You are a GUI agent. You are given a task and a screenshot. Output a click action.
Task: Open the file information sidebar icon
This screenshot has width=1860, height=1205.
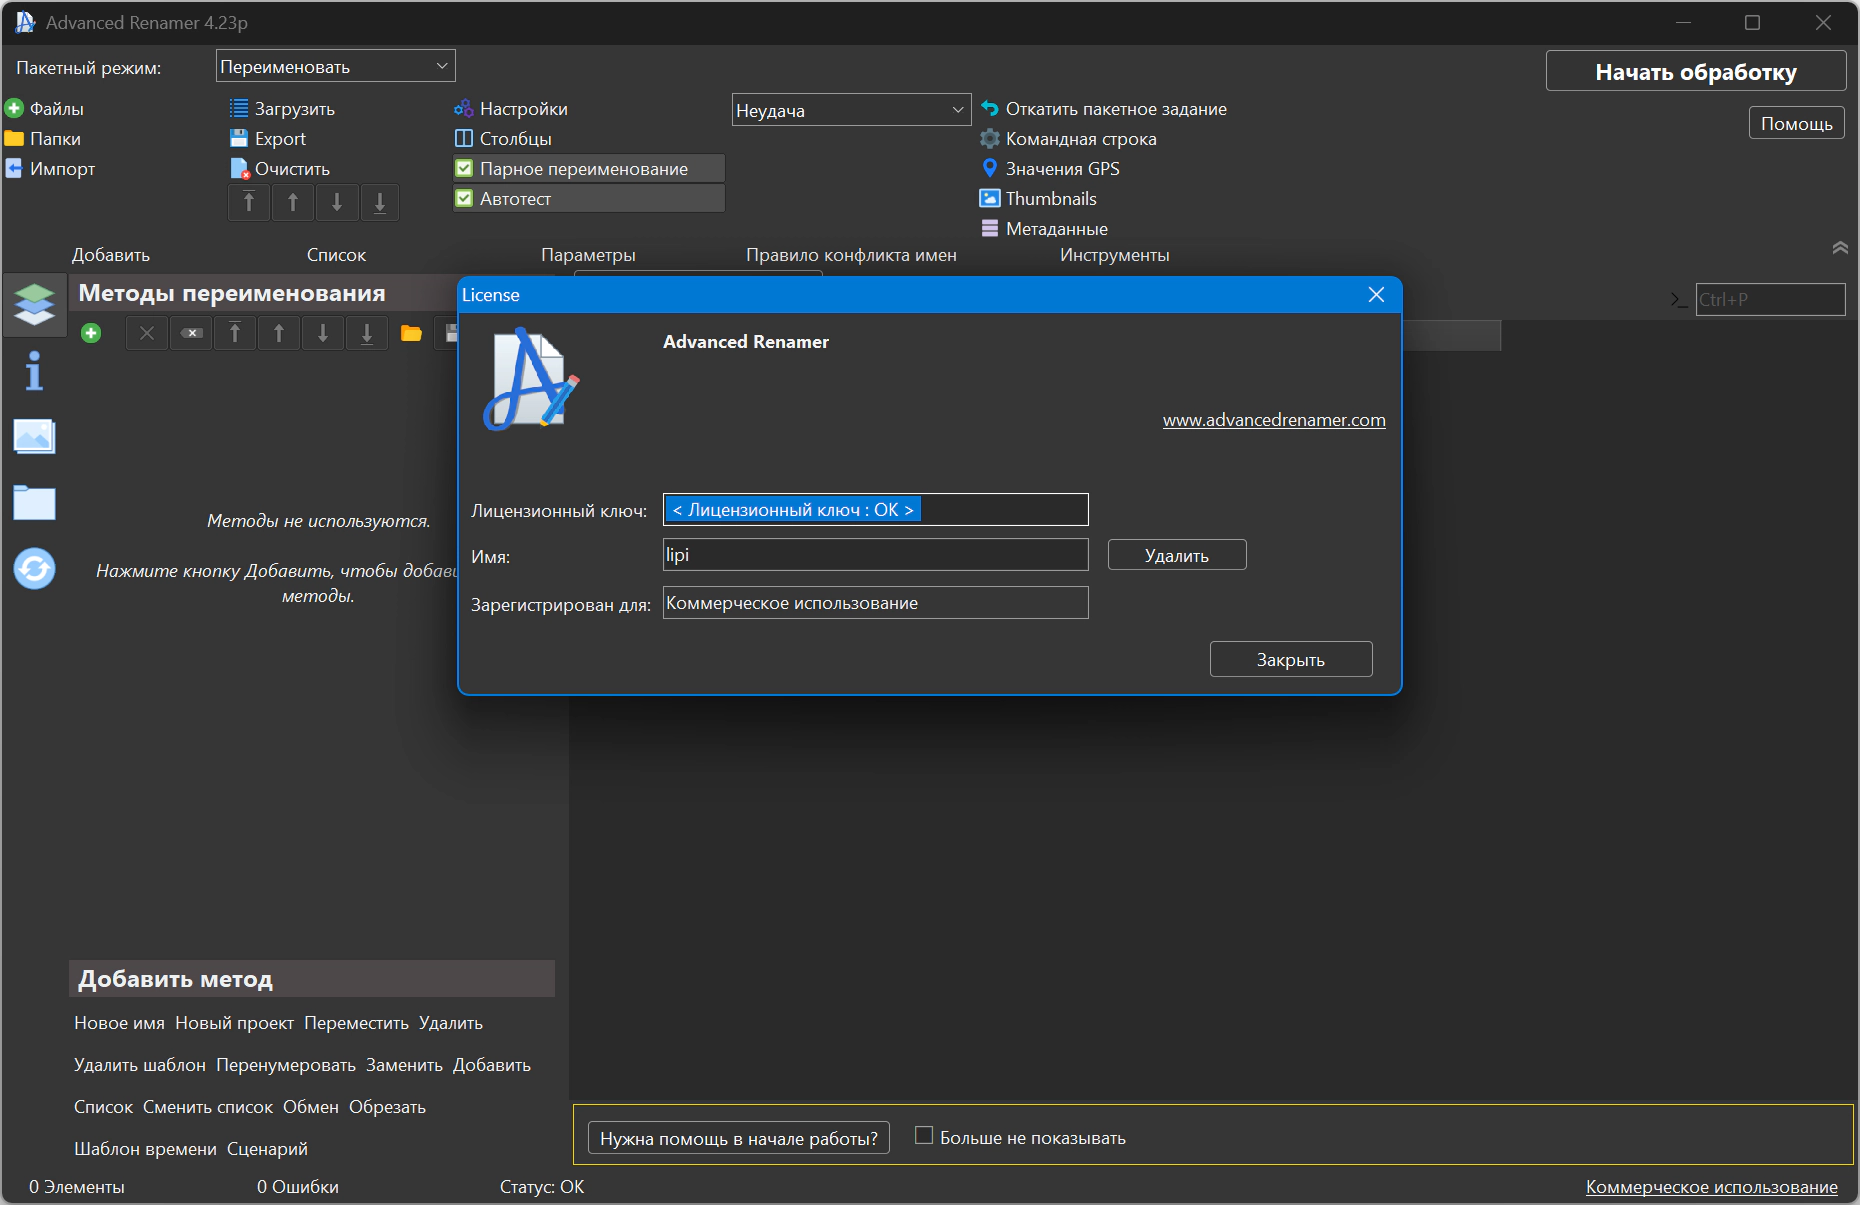pos(35,371)
